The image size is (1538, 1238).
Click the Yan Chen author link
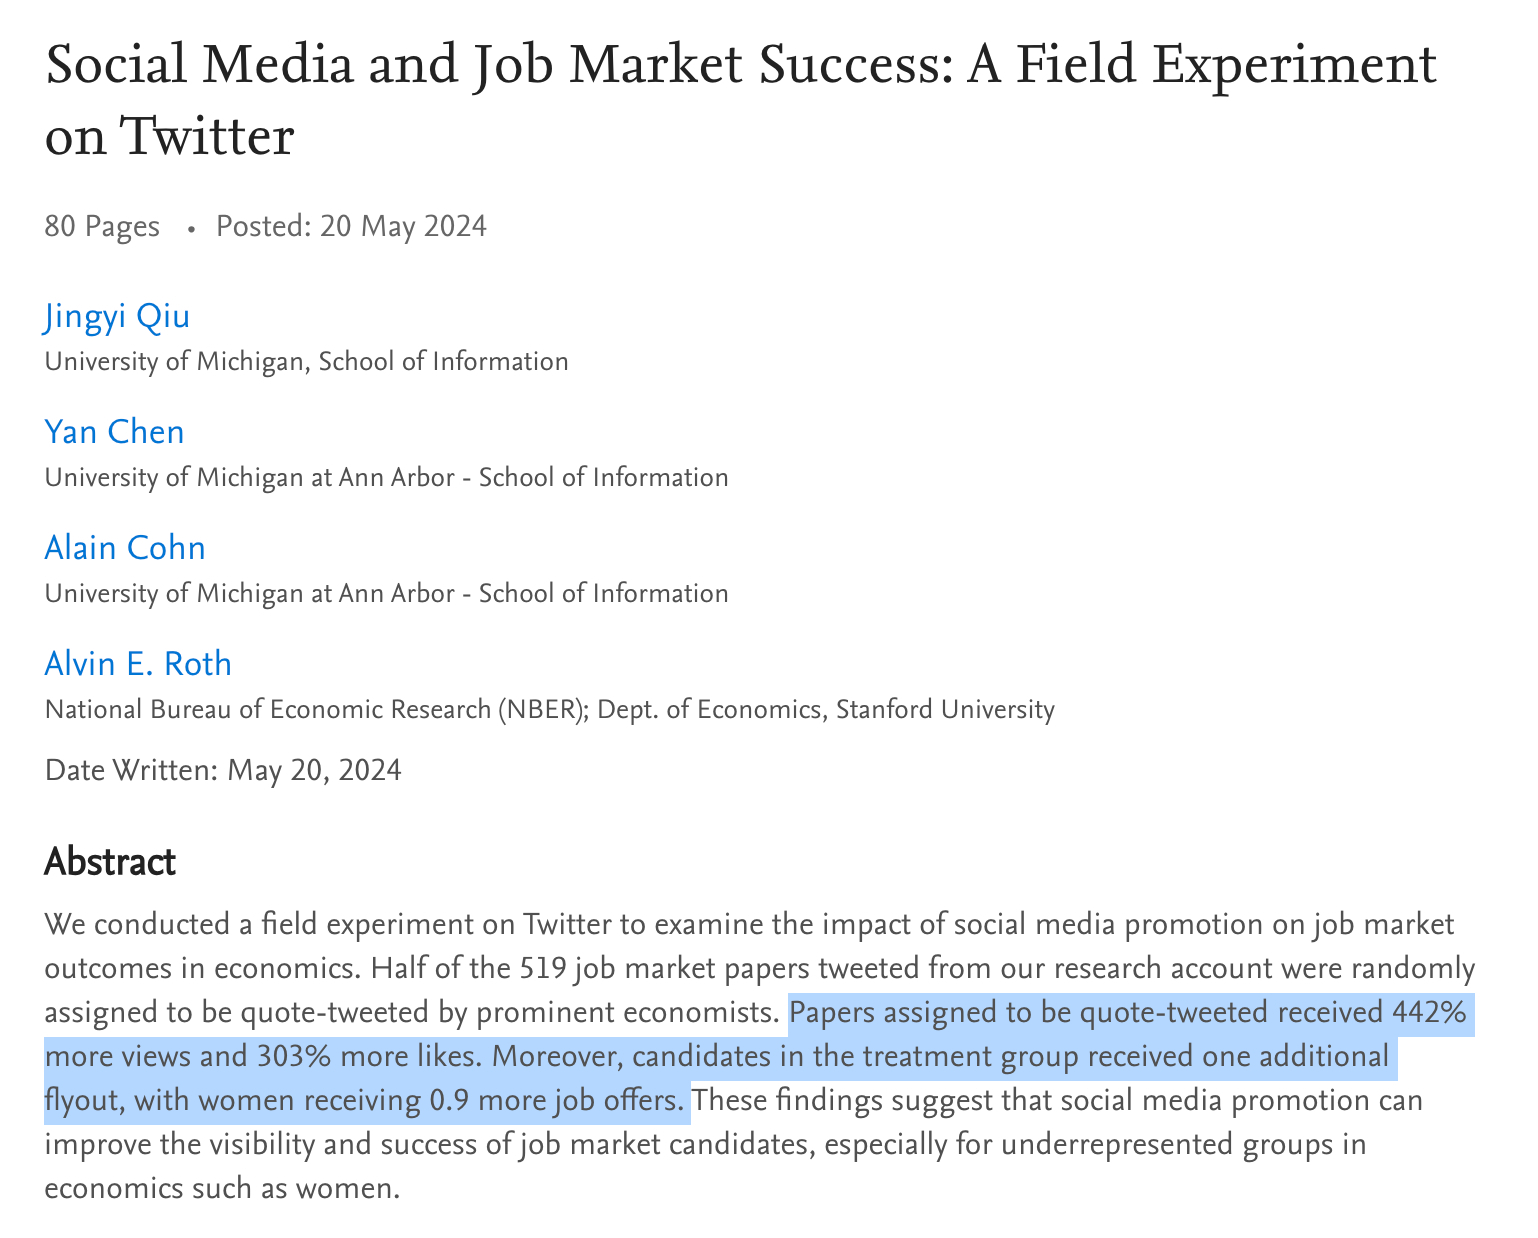(x=114, y=433)
